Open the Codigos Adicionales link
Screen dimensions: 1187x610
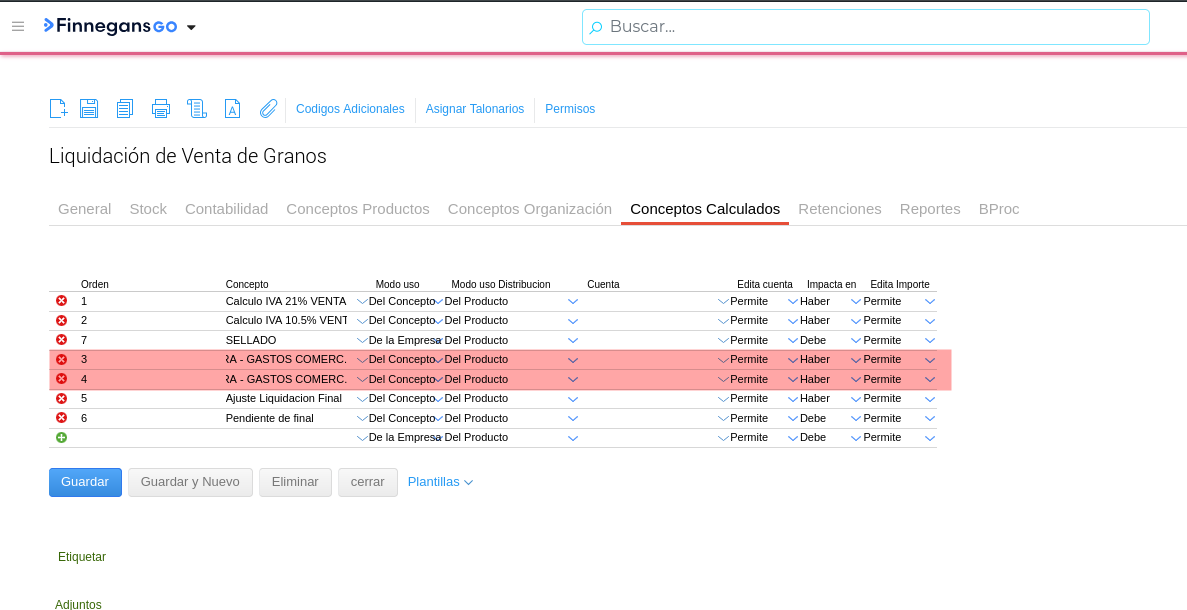point(350,109)
